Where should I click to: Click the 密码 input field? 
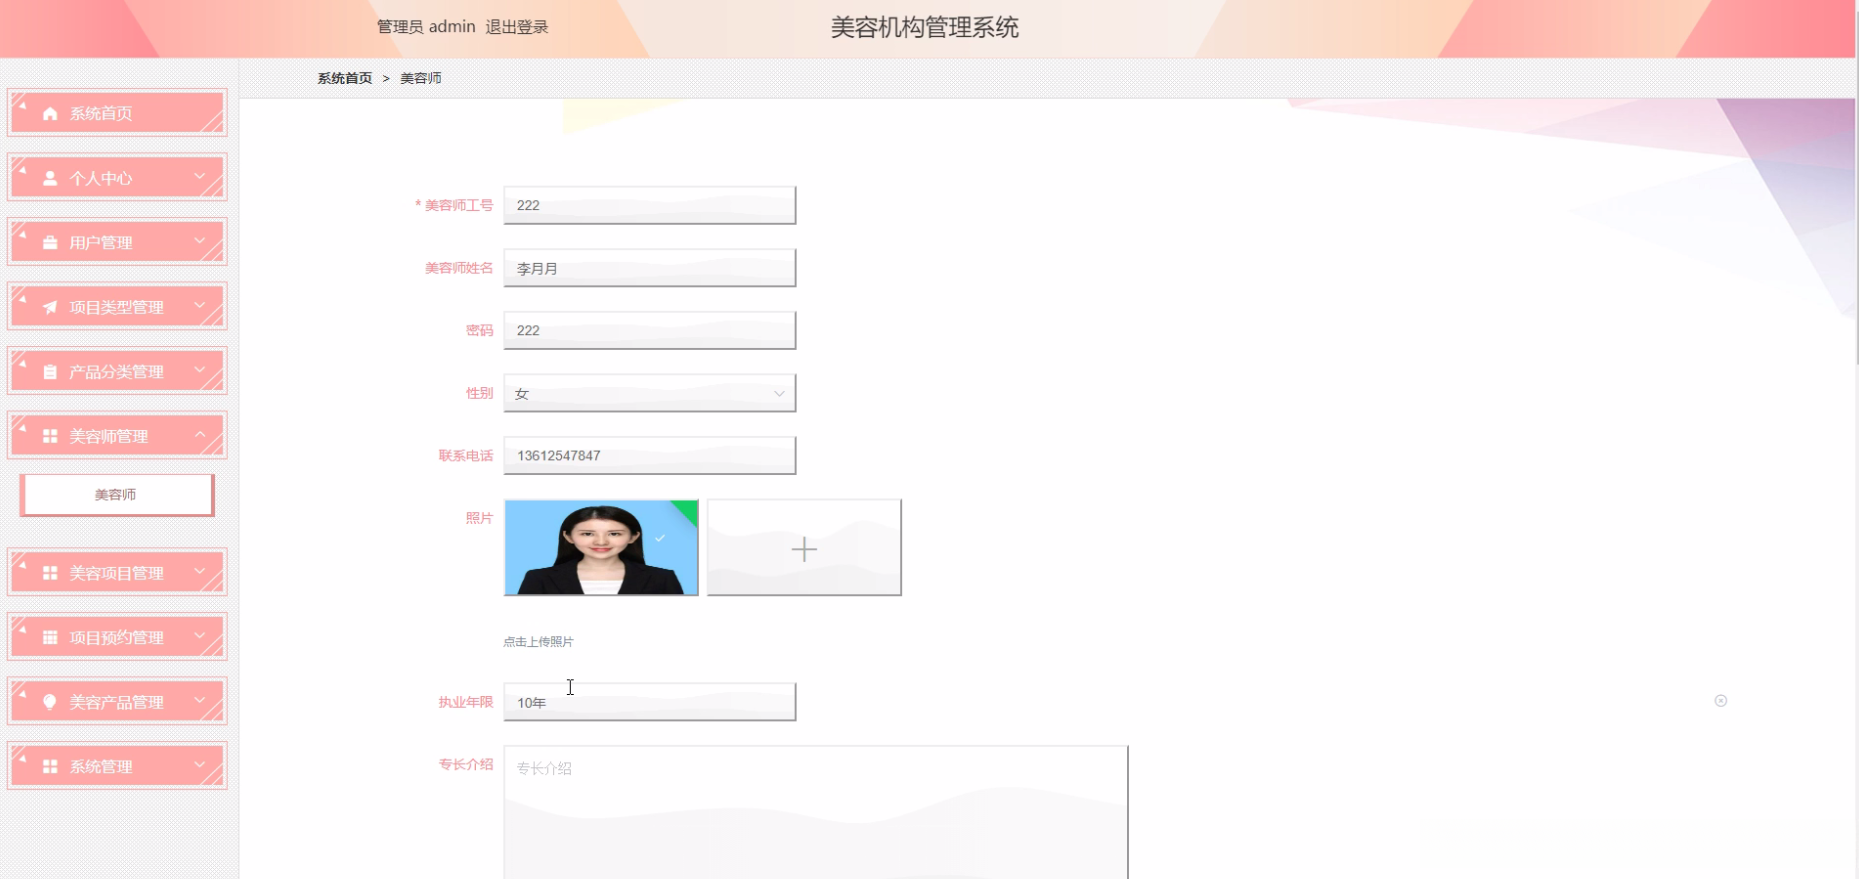[x=650, y=330]
